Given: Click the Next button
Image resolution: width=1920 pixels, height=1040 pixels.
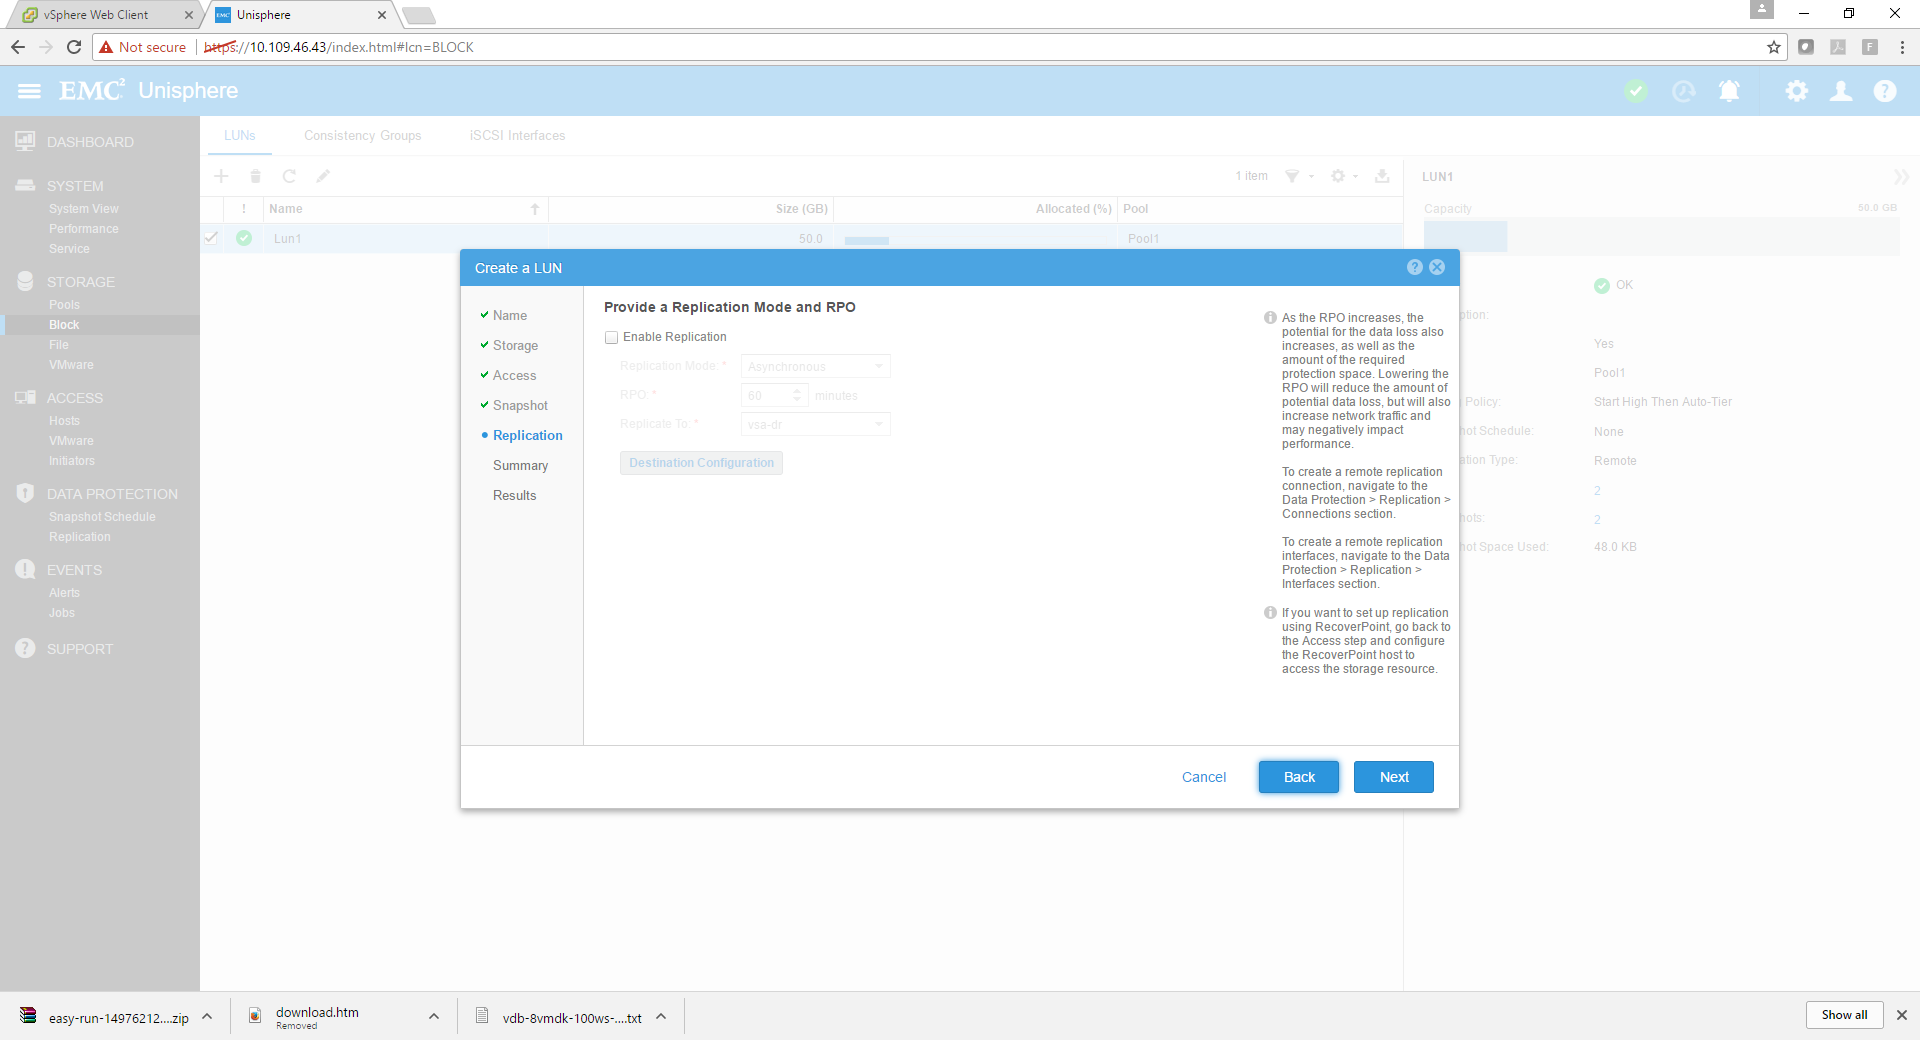Looking at the screenshot, I should click(x=1393, y=777).
